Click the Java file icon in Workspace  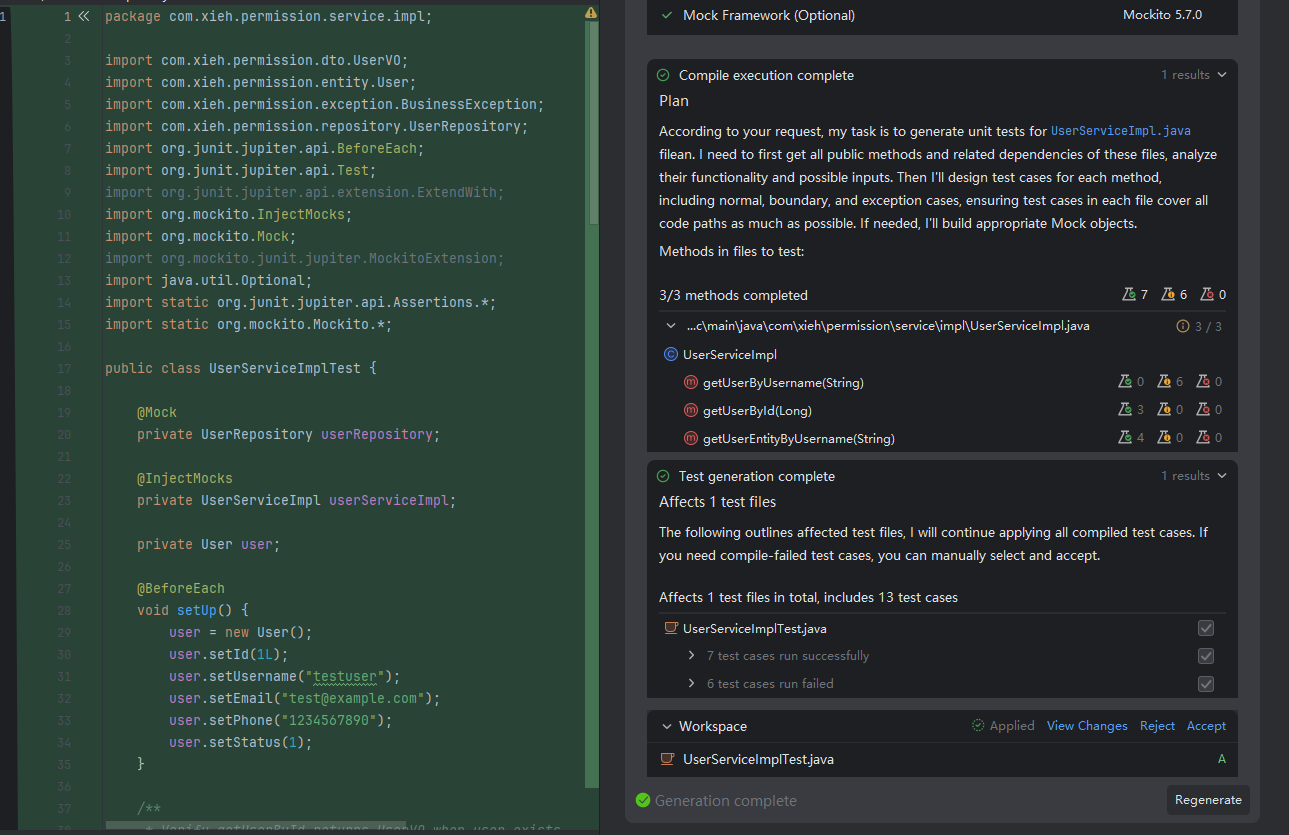[668, 759]
